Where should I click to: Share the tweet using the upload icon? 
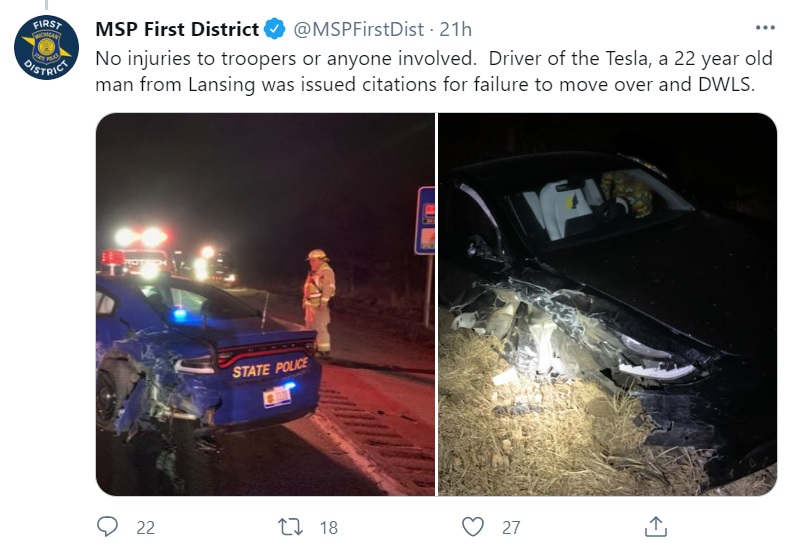(656, 526)
